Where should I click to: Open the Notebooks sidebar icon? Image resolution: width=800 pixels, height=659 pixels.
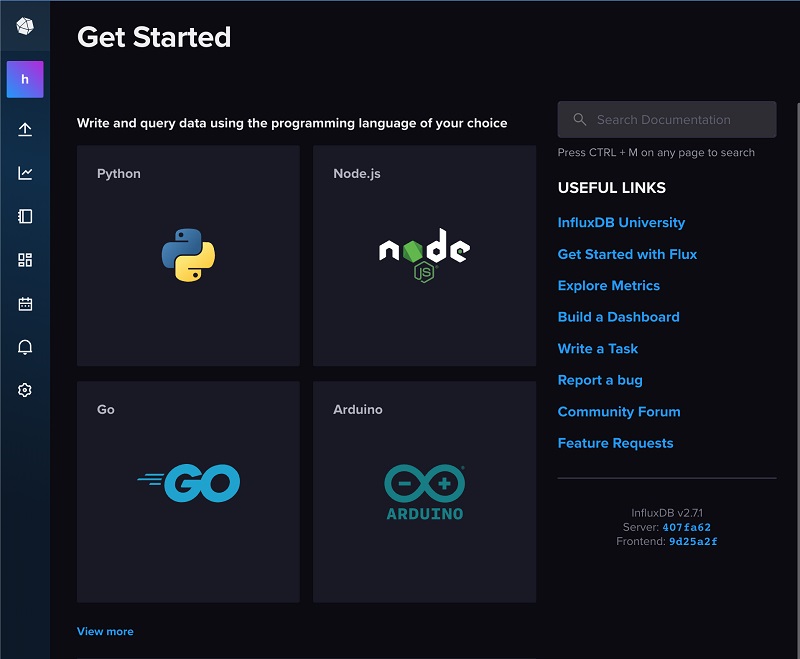[24, 216]
